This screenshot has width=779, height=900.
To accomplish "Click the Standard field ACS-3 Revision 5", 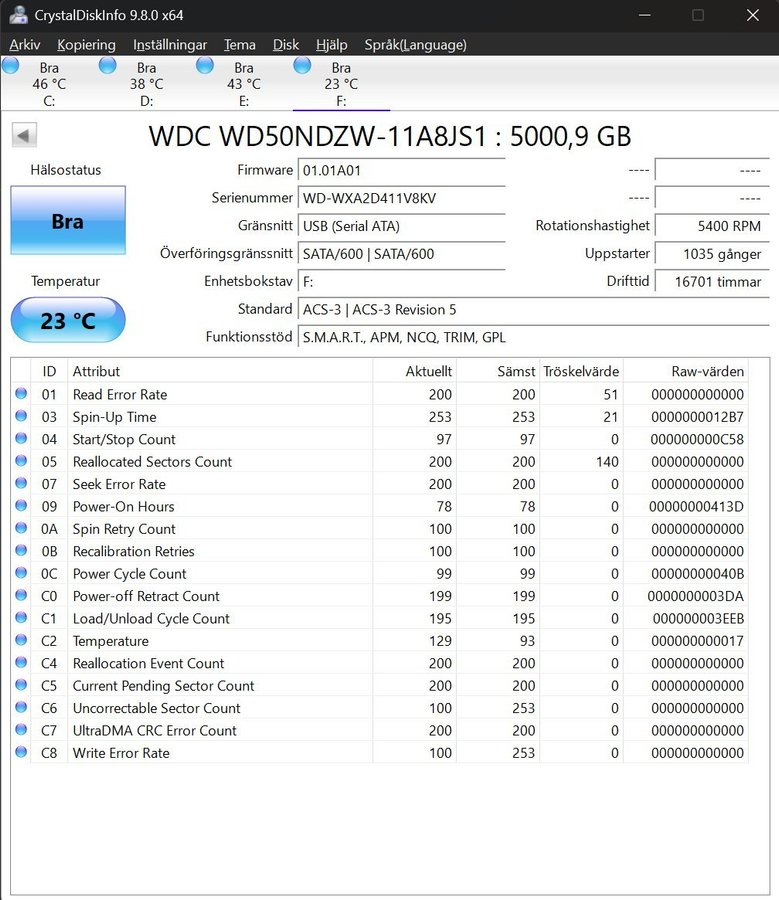I will pyautogui.click(x=533, y=309).
